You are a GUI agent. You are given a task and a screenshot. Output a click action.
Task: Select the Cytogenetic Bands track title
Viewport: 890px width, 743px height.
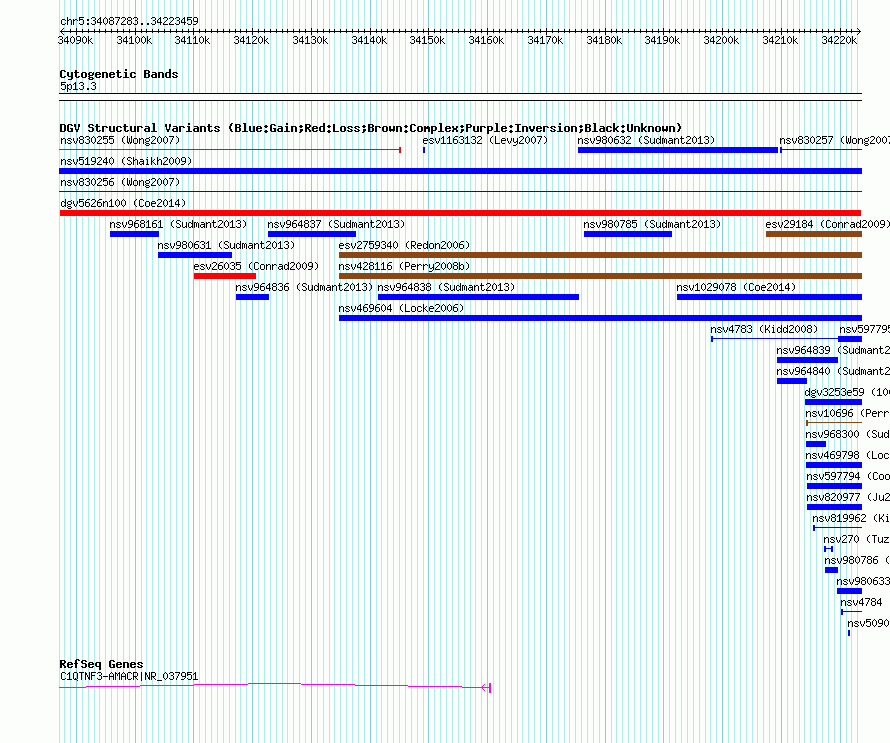coord(119,74)
